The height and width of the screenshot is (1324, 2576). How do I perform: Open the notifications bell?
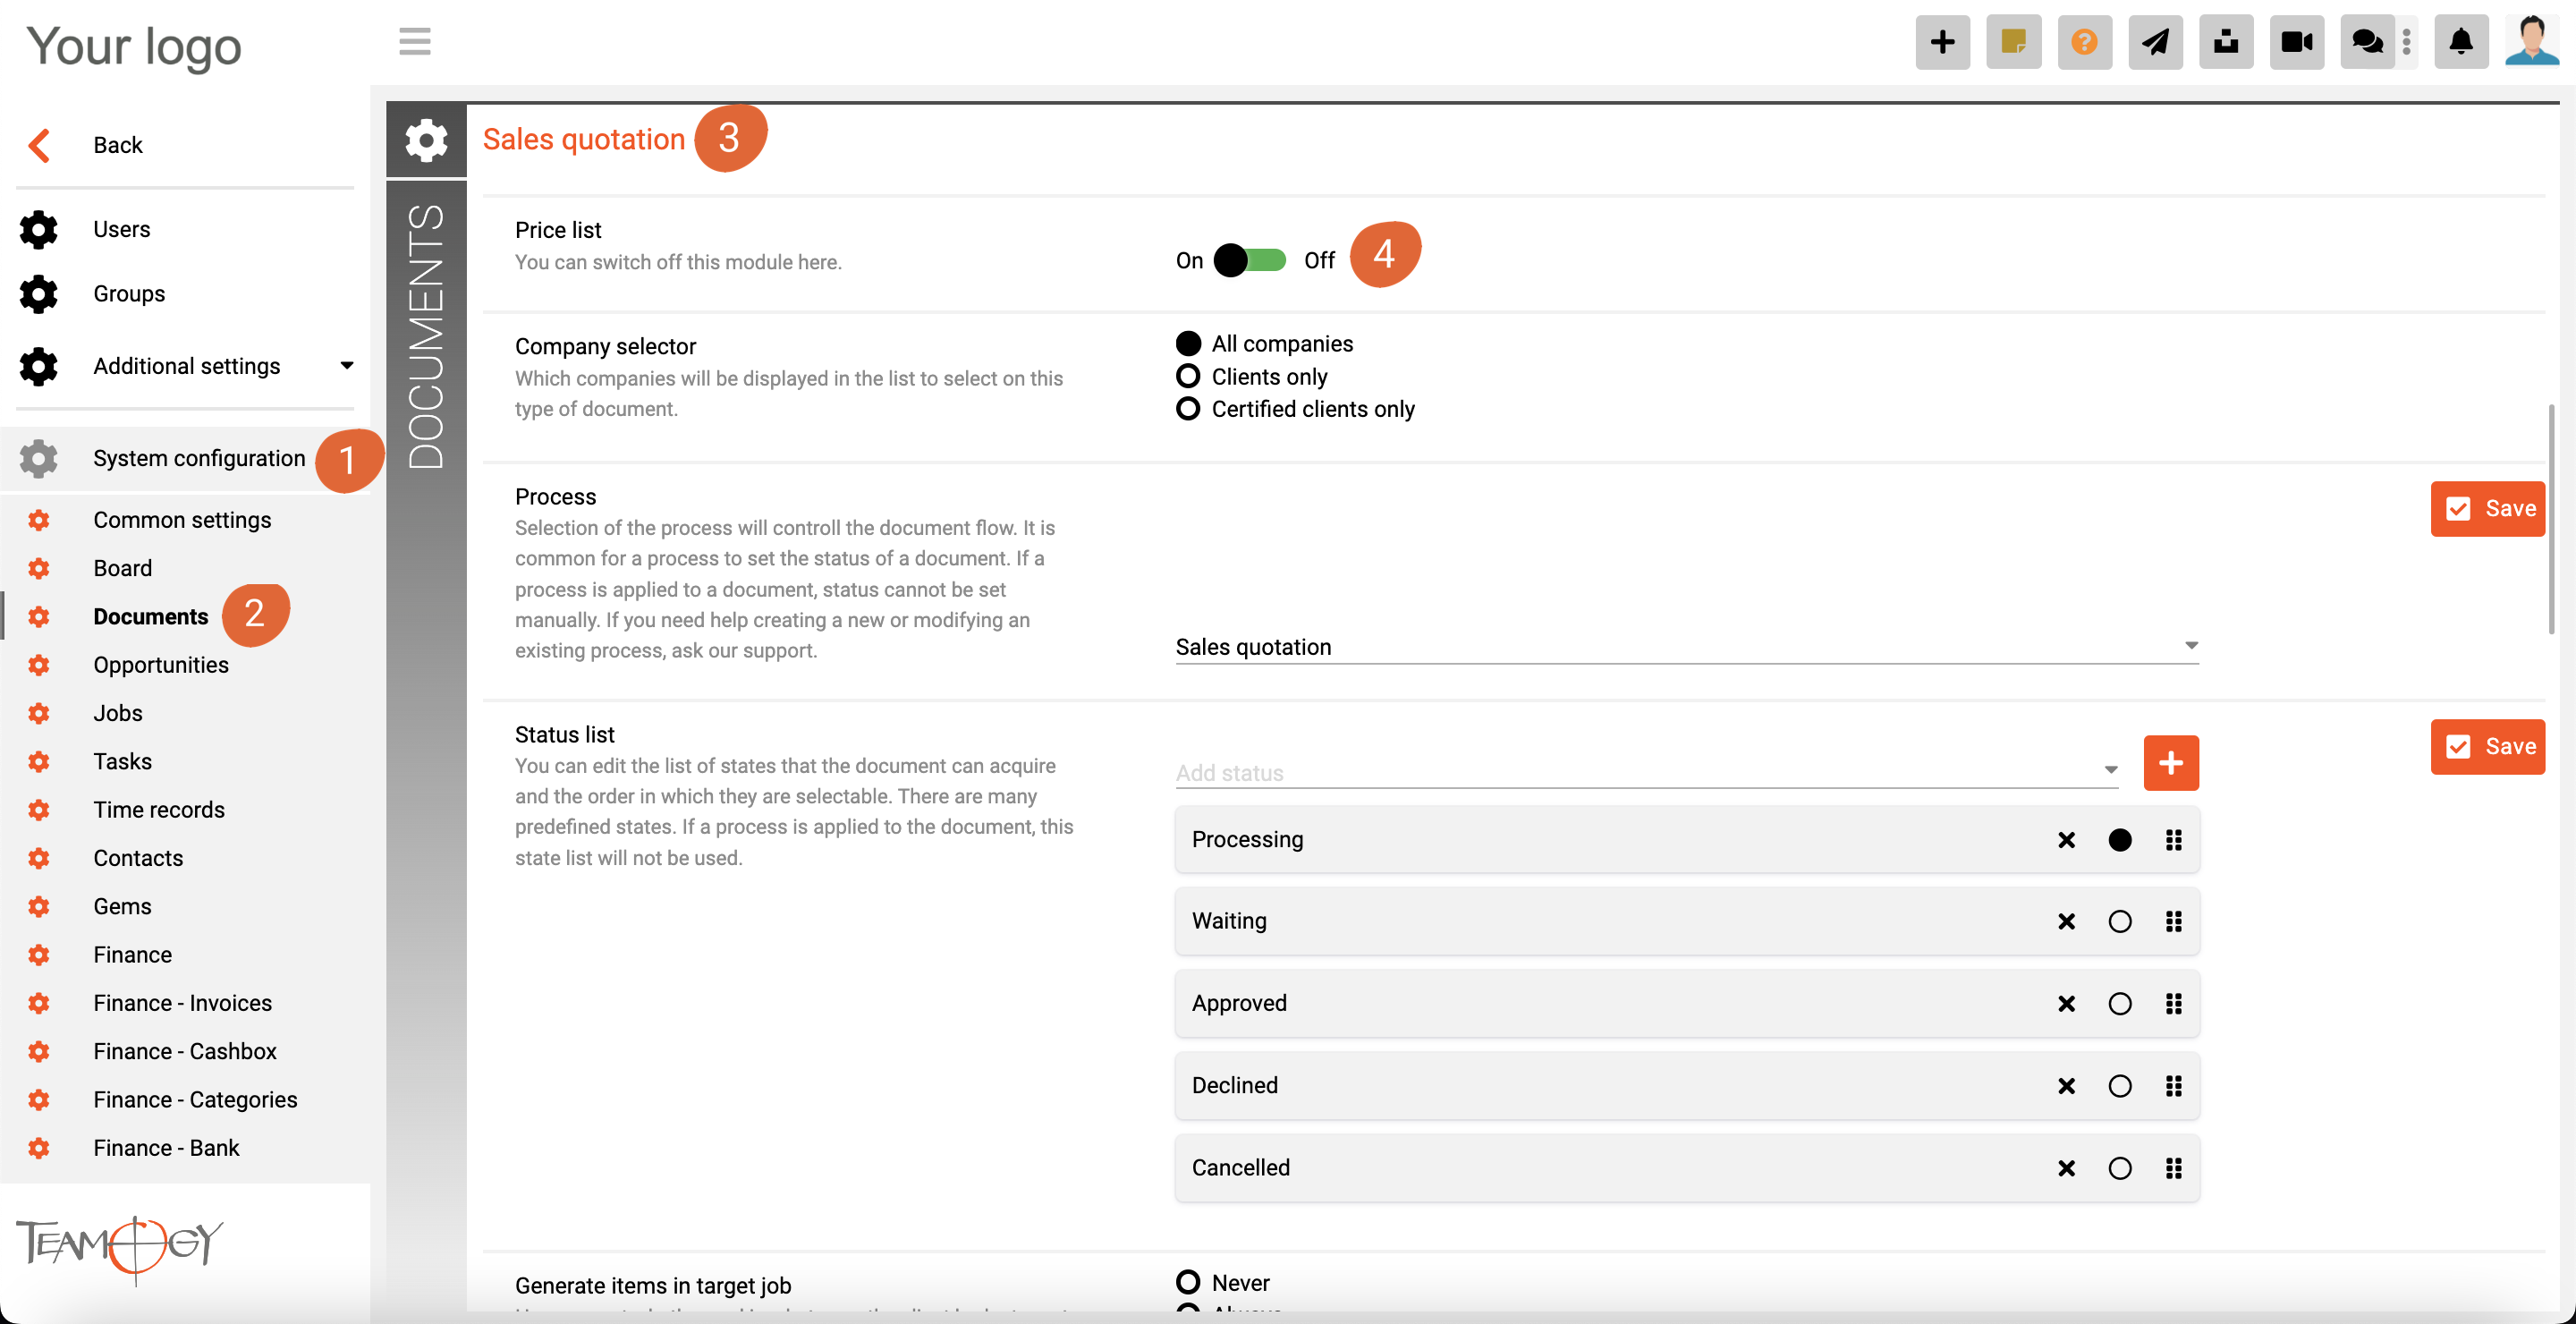coord(2460,42)
